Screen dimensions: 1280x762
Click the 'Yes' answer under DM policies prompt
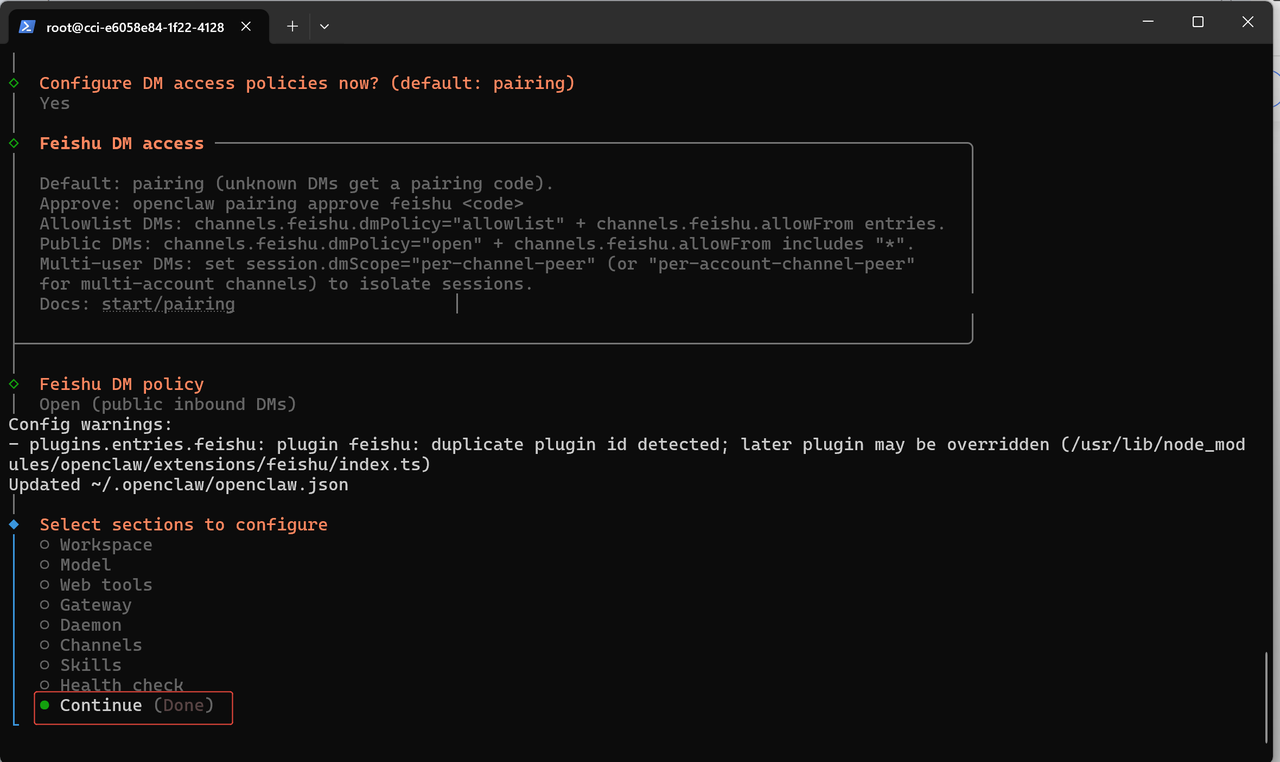coord(55,104)
